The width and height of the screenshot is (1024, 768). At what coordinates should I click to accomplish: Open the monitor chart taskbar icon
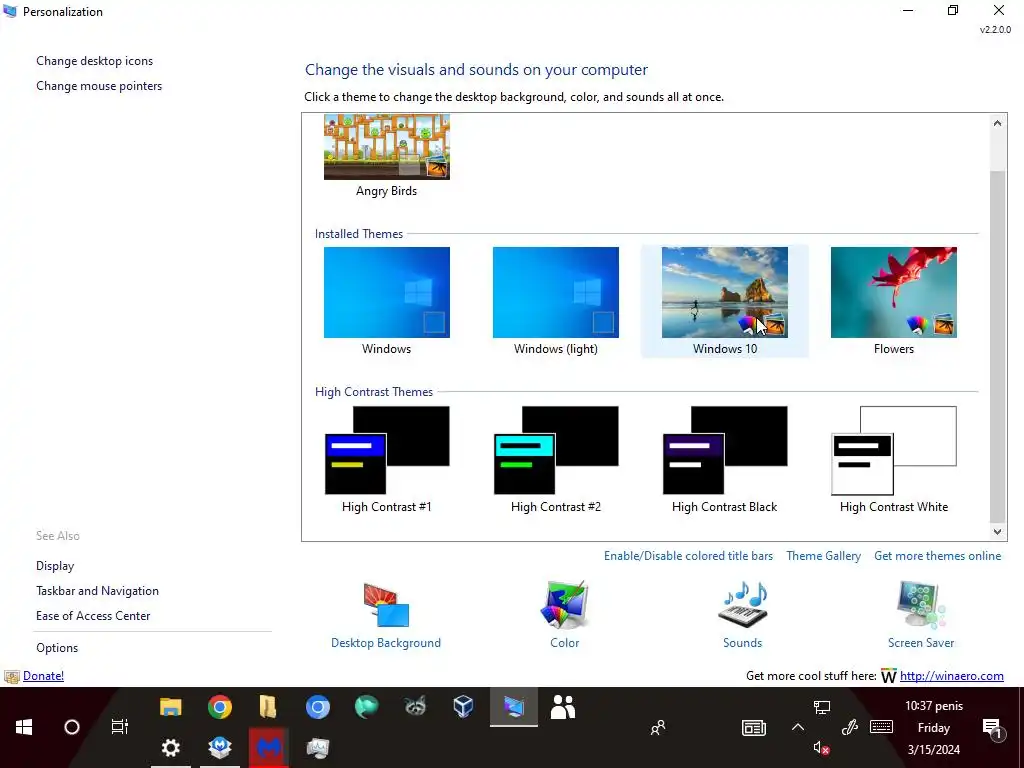[x=317, y=747]
